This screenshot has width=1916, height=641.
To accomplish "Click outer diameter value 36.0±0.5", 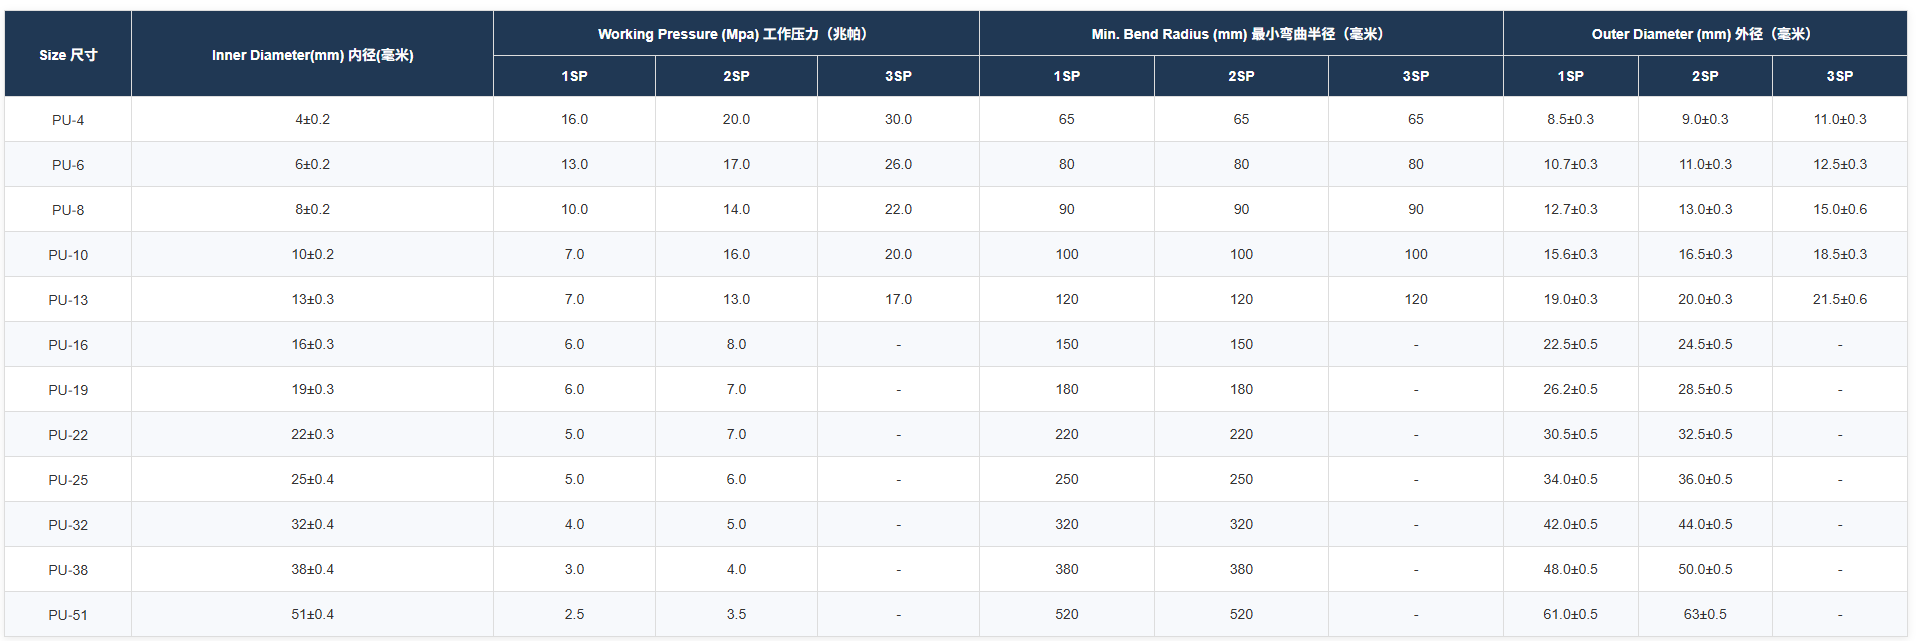I will coord(1705,479).
